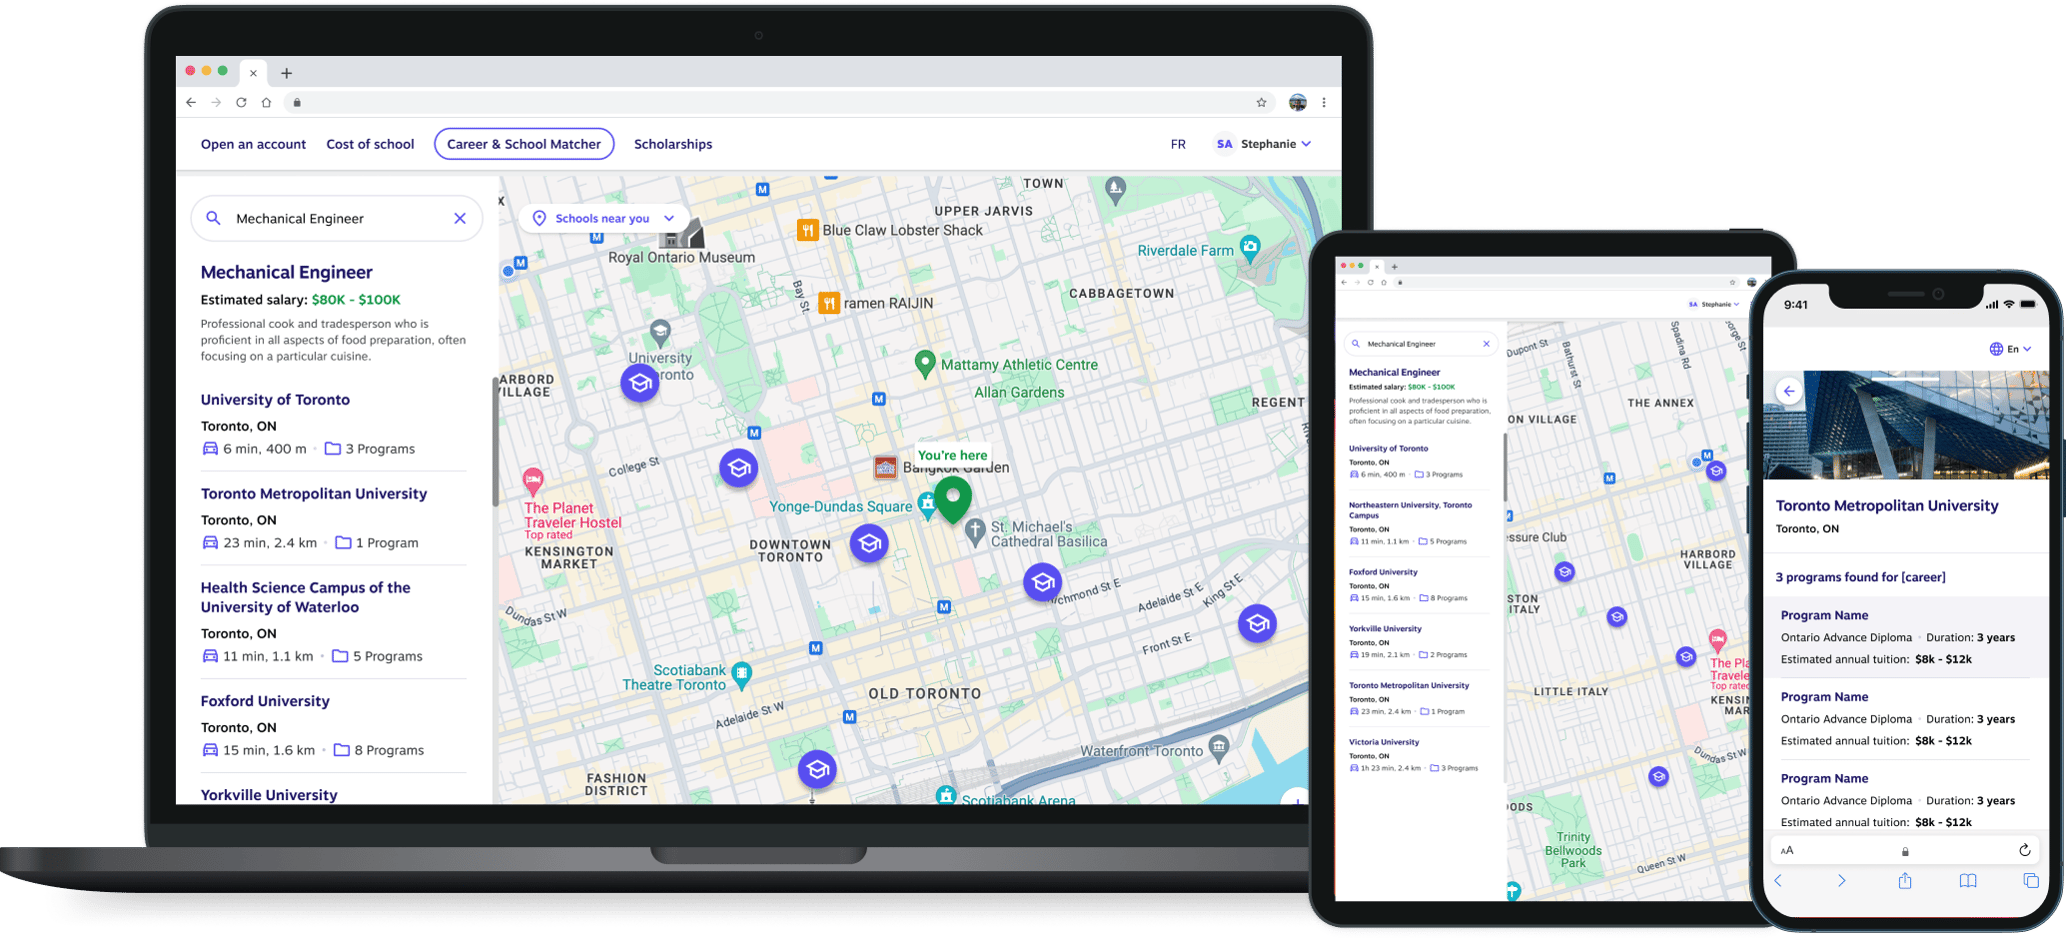
Task: Click the bookmark star in the address bar
Action: [x=1261, y=102]
